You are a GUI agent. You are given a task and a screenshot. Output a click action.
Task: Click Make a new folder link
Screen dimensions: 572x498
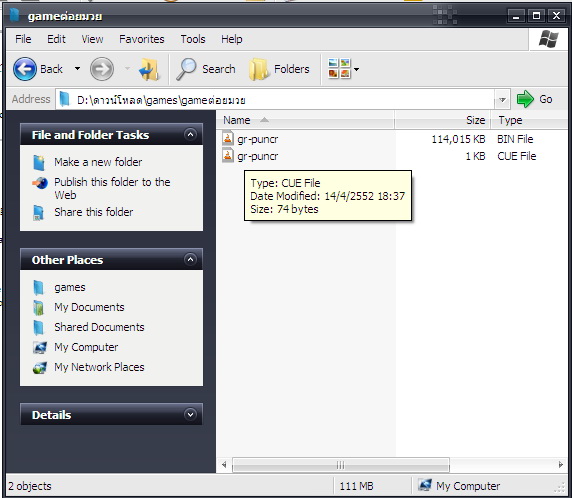coord(98,162)
